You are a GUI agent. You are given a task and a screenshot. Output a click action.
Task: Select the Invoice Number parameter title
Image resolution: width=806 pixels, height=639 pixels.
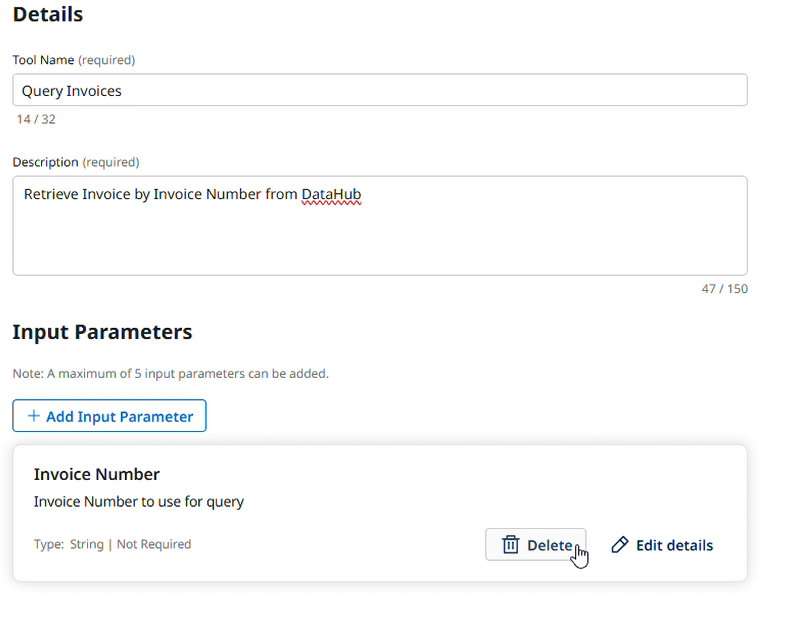(97, 474)
